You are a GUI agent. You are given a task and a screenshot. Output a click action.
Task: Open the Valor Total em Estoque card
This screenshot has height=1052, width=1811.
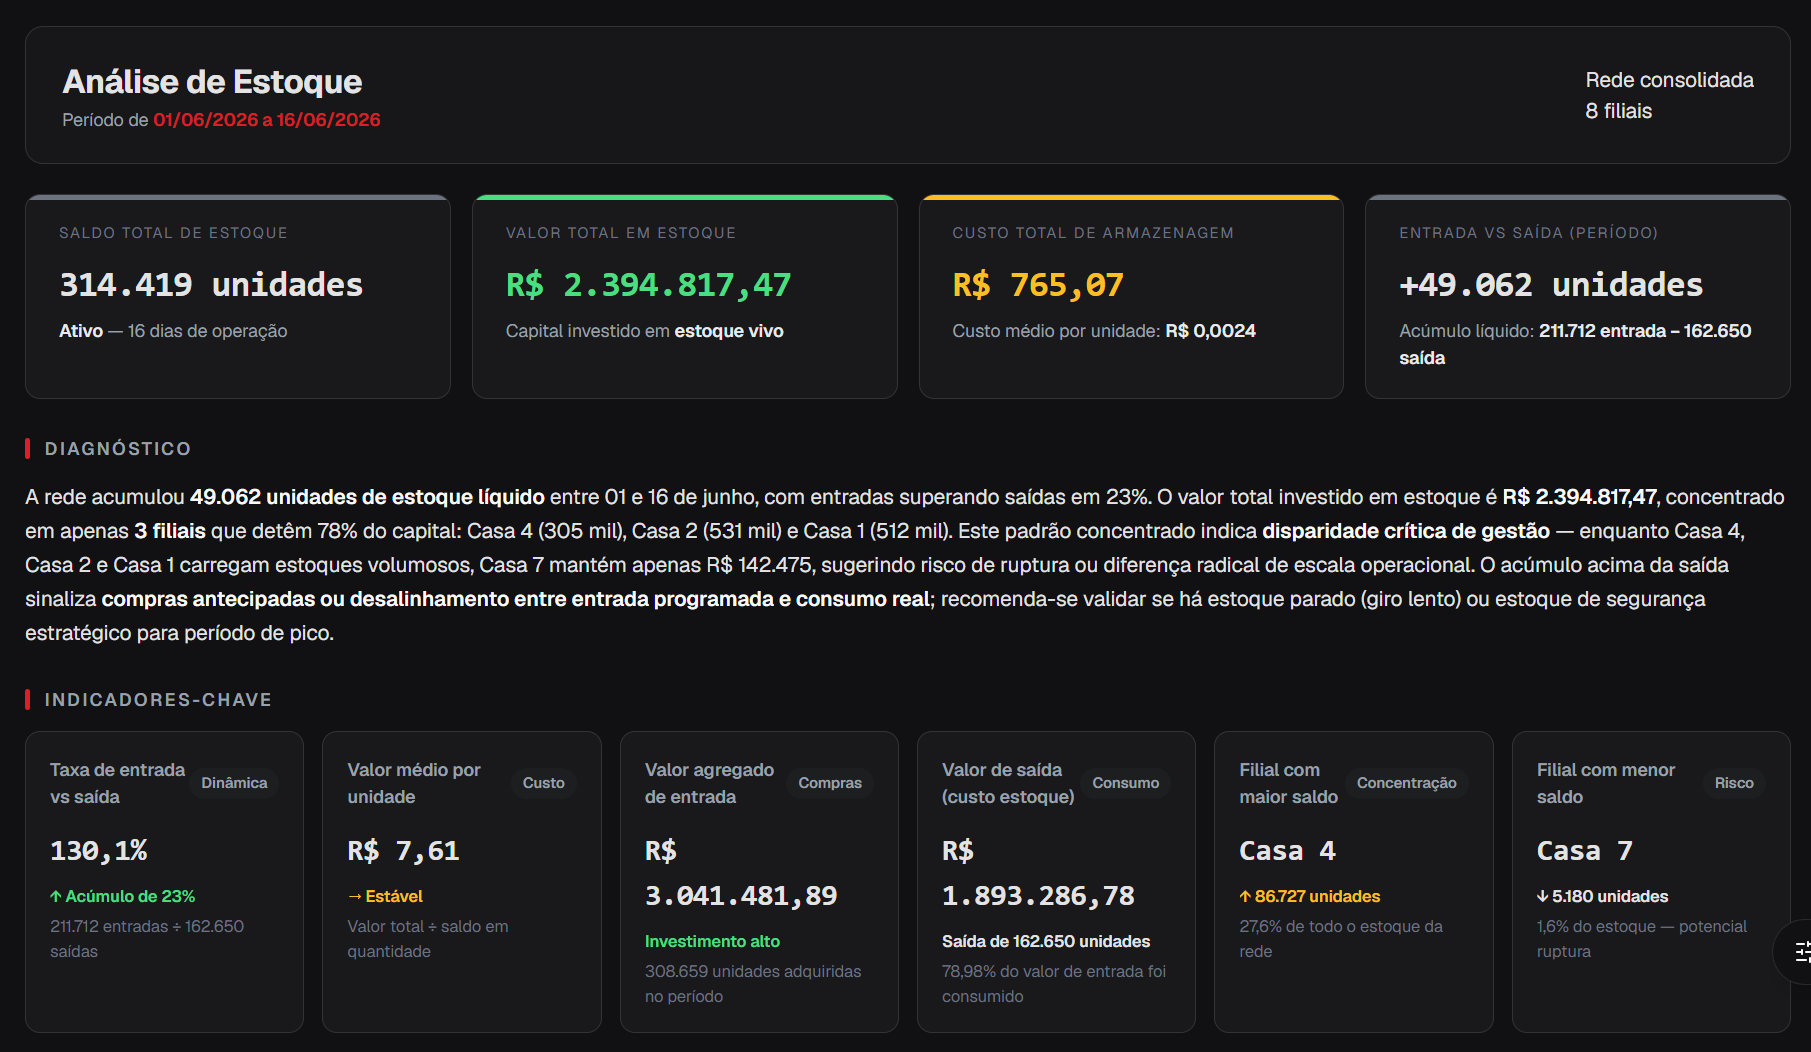684,297
